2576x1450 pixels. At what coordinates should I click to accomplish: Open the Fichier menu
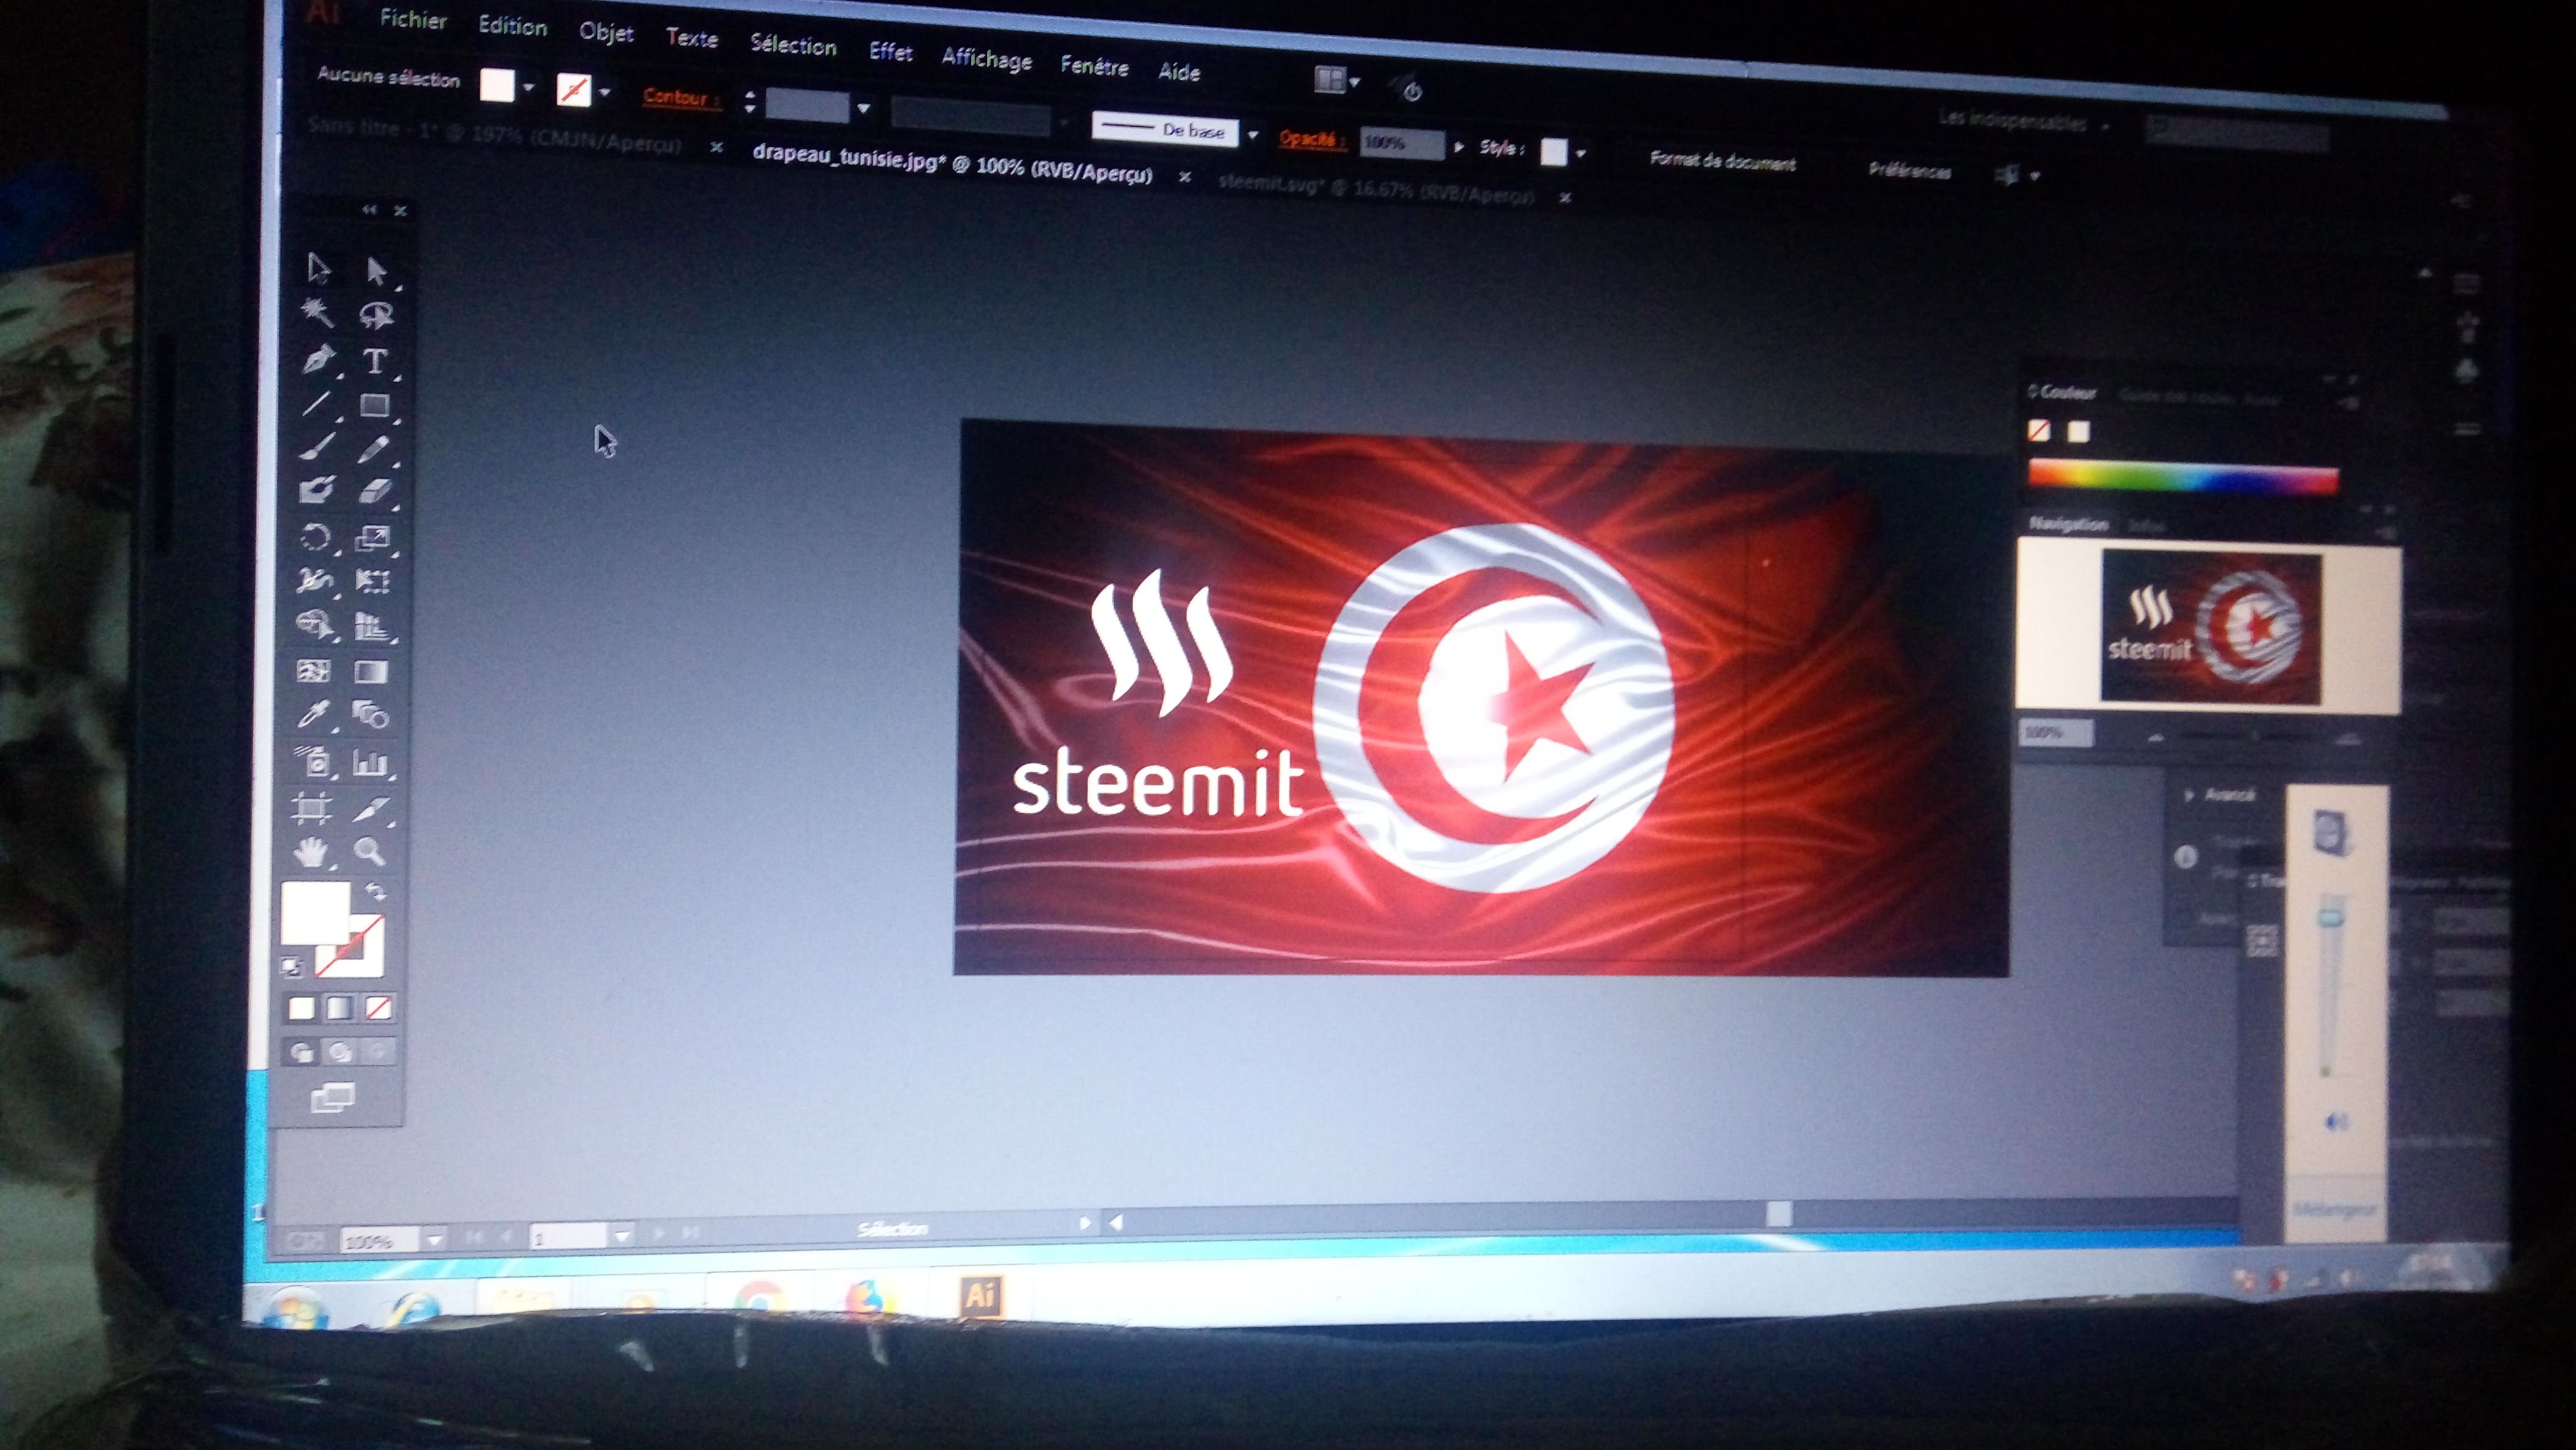(413, 19)
